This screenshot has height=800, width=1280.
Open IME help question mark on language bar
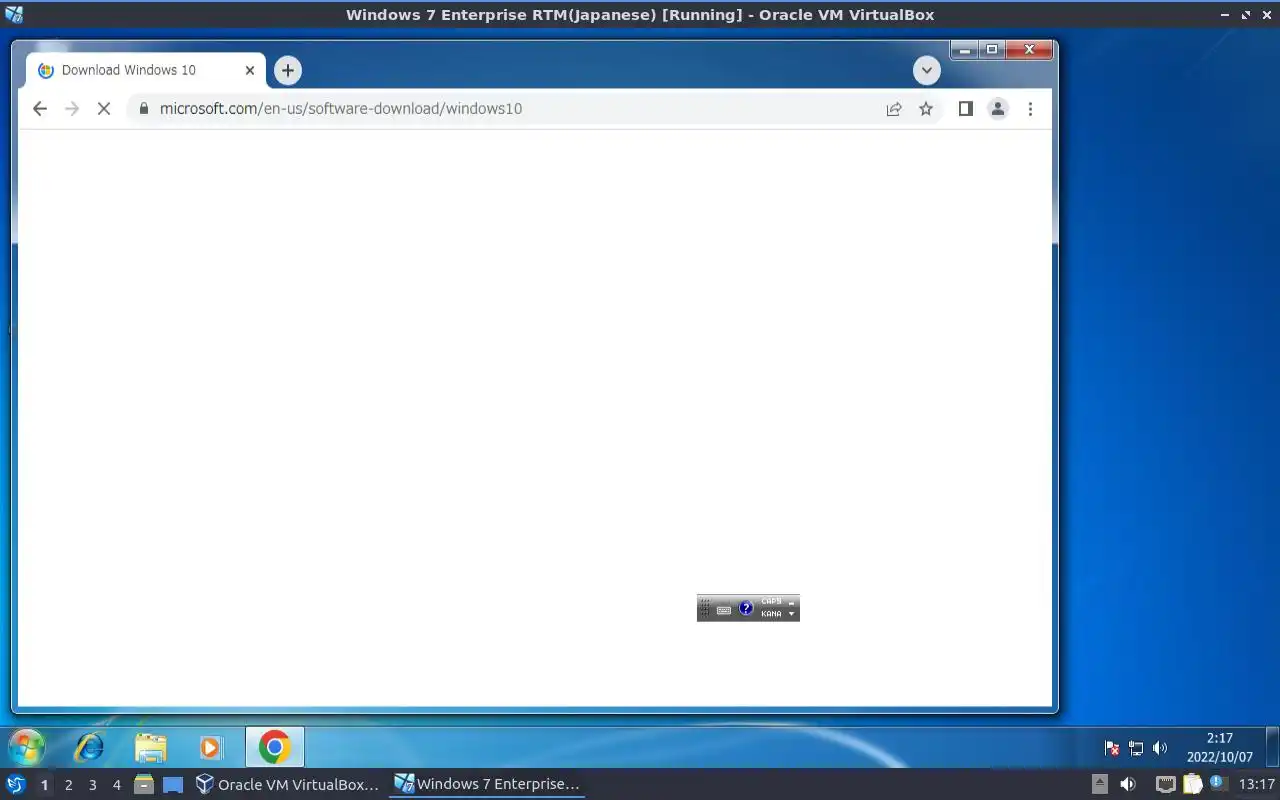point(746,608)
